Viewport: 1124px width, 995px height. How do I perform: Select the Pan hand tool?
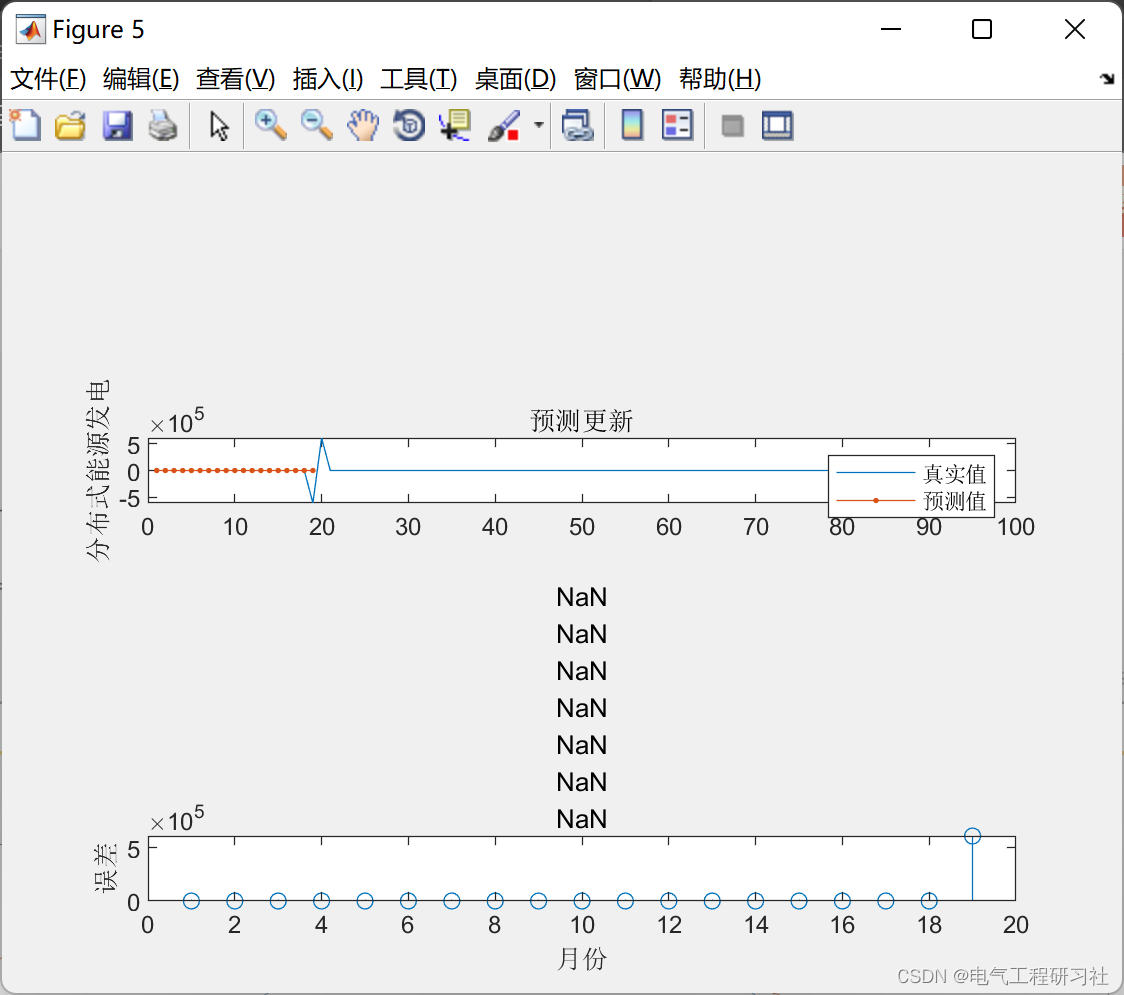point(363,125)
